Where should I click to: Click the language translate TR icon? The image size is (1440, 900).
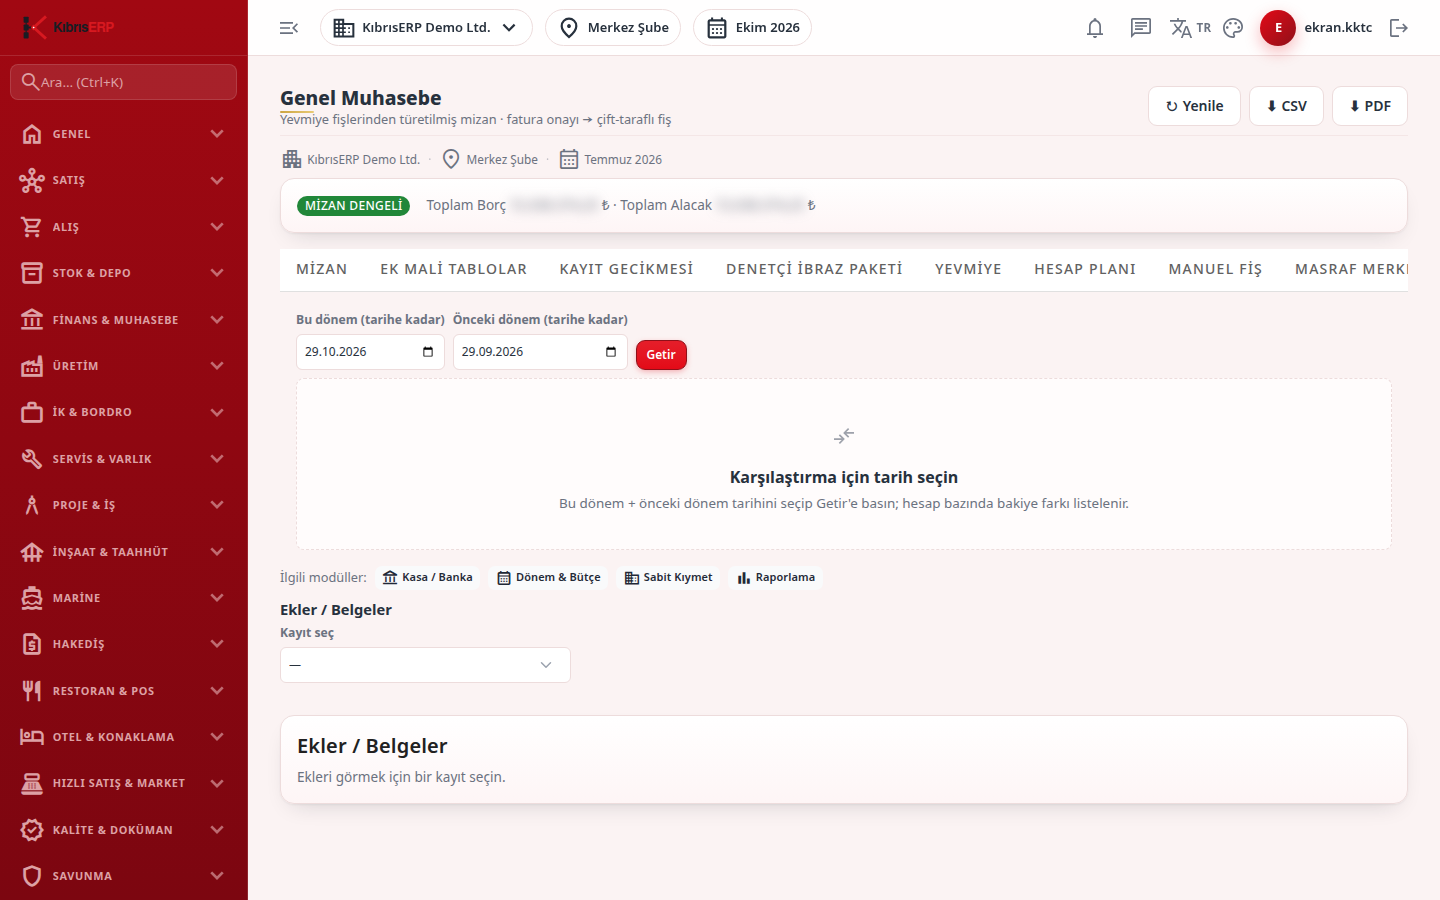tap(1190, 28)
